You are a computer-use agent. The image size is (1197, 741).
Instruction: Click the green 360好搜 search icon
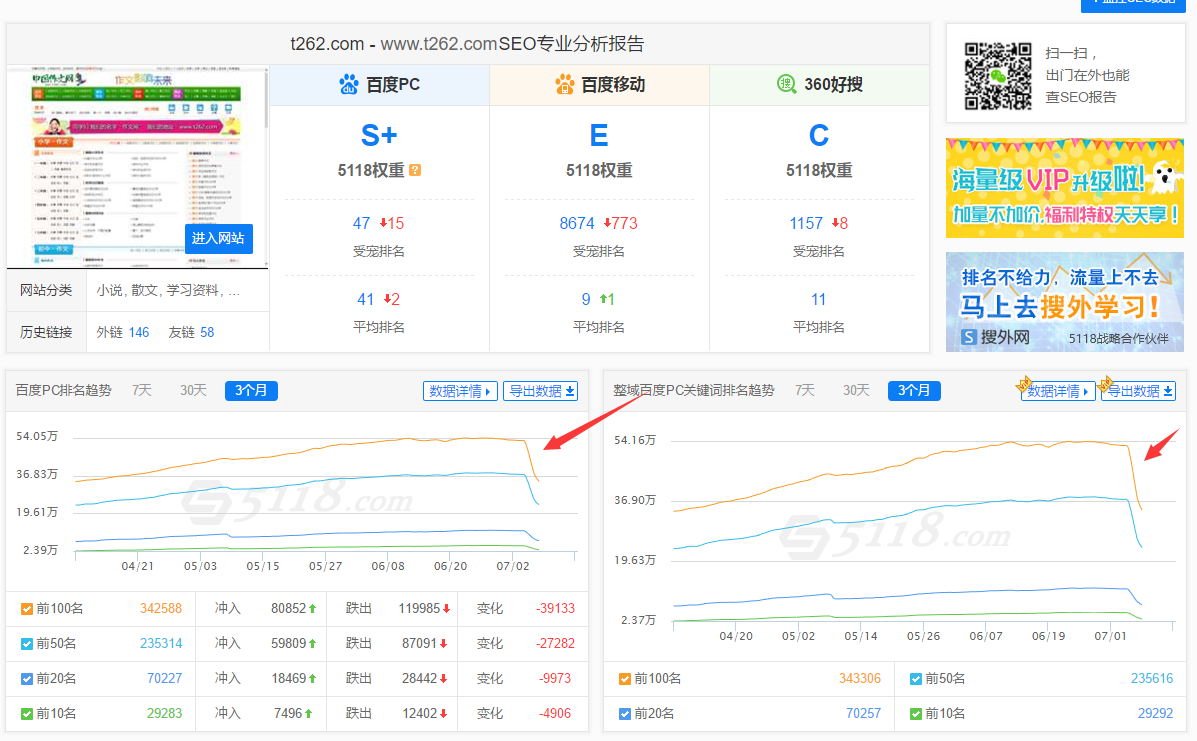tap(786, 84)
